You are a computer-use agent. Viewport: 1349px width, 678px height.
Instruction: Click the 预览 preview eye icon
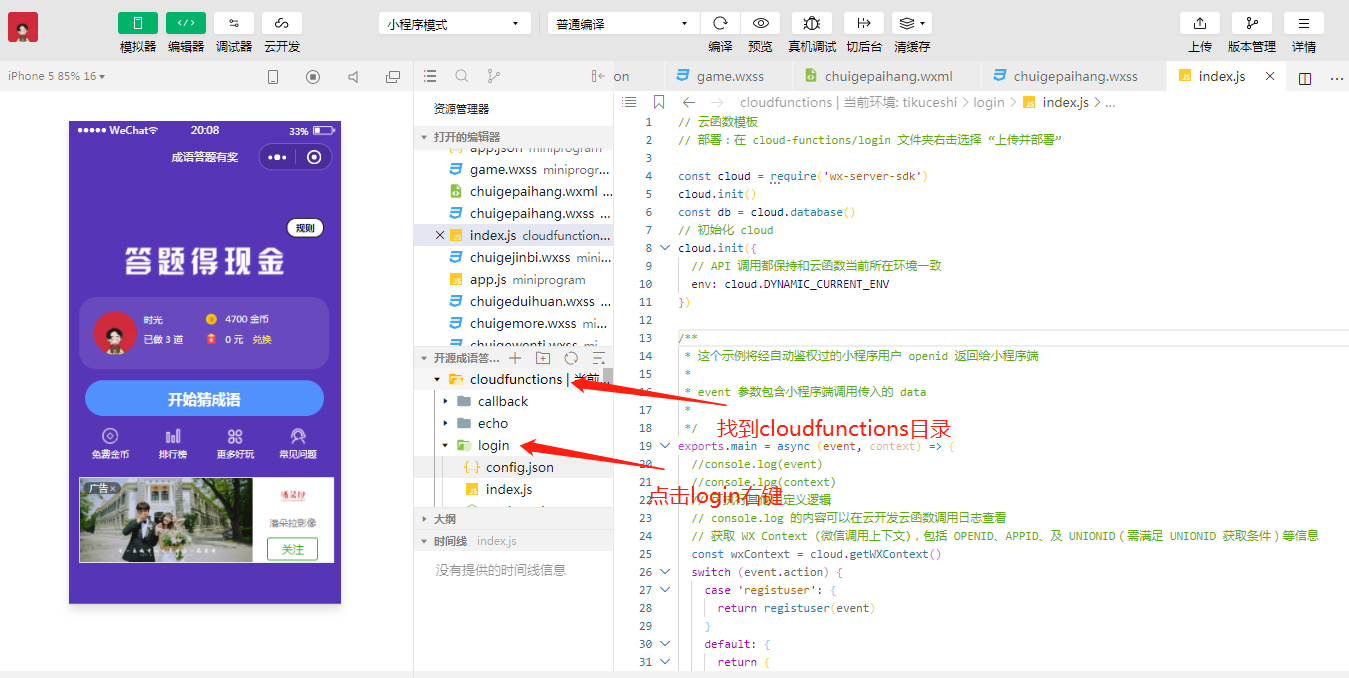(760, 23)
